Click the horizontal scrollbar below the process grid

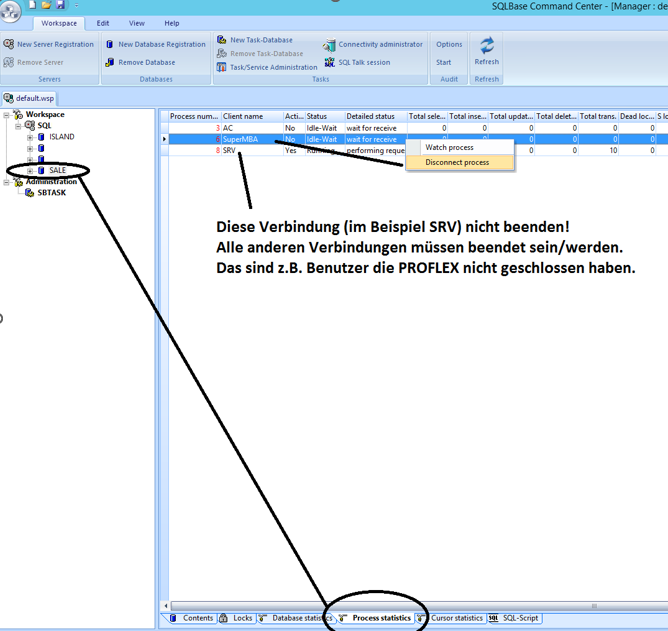click(x=400, y=606)
